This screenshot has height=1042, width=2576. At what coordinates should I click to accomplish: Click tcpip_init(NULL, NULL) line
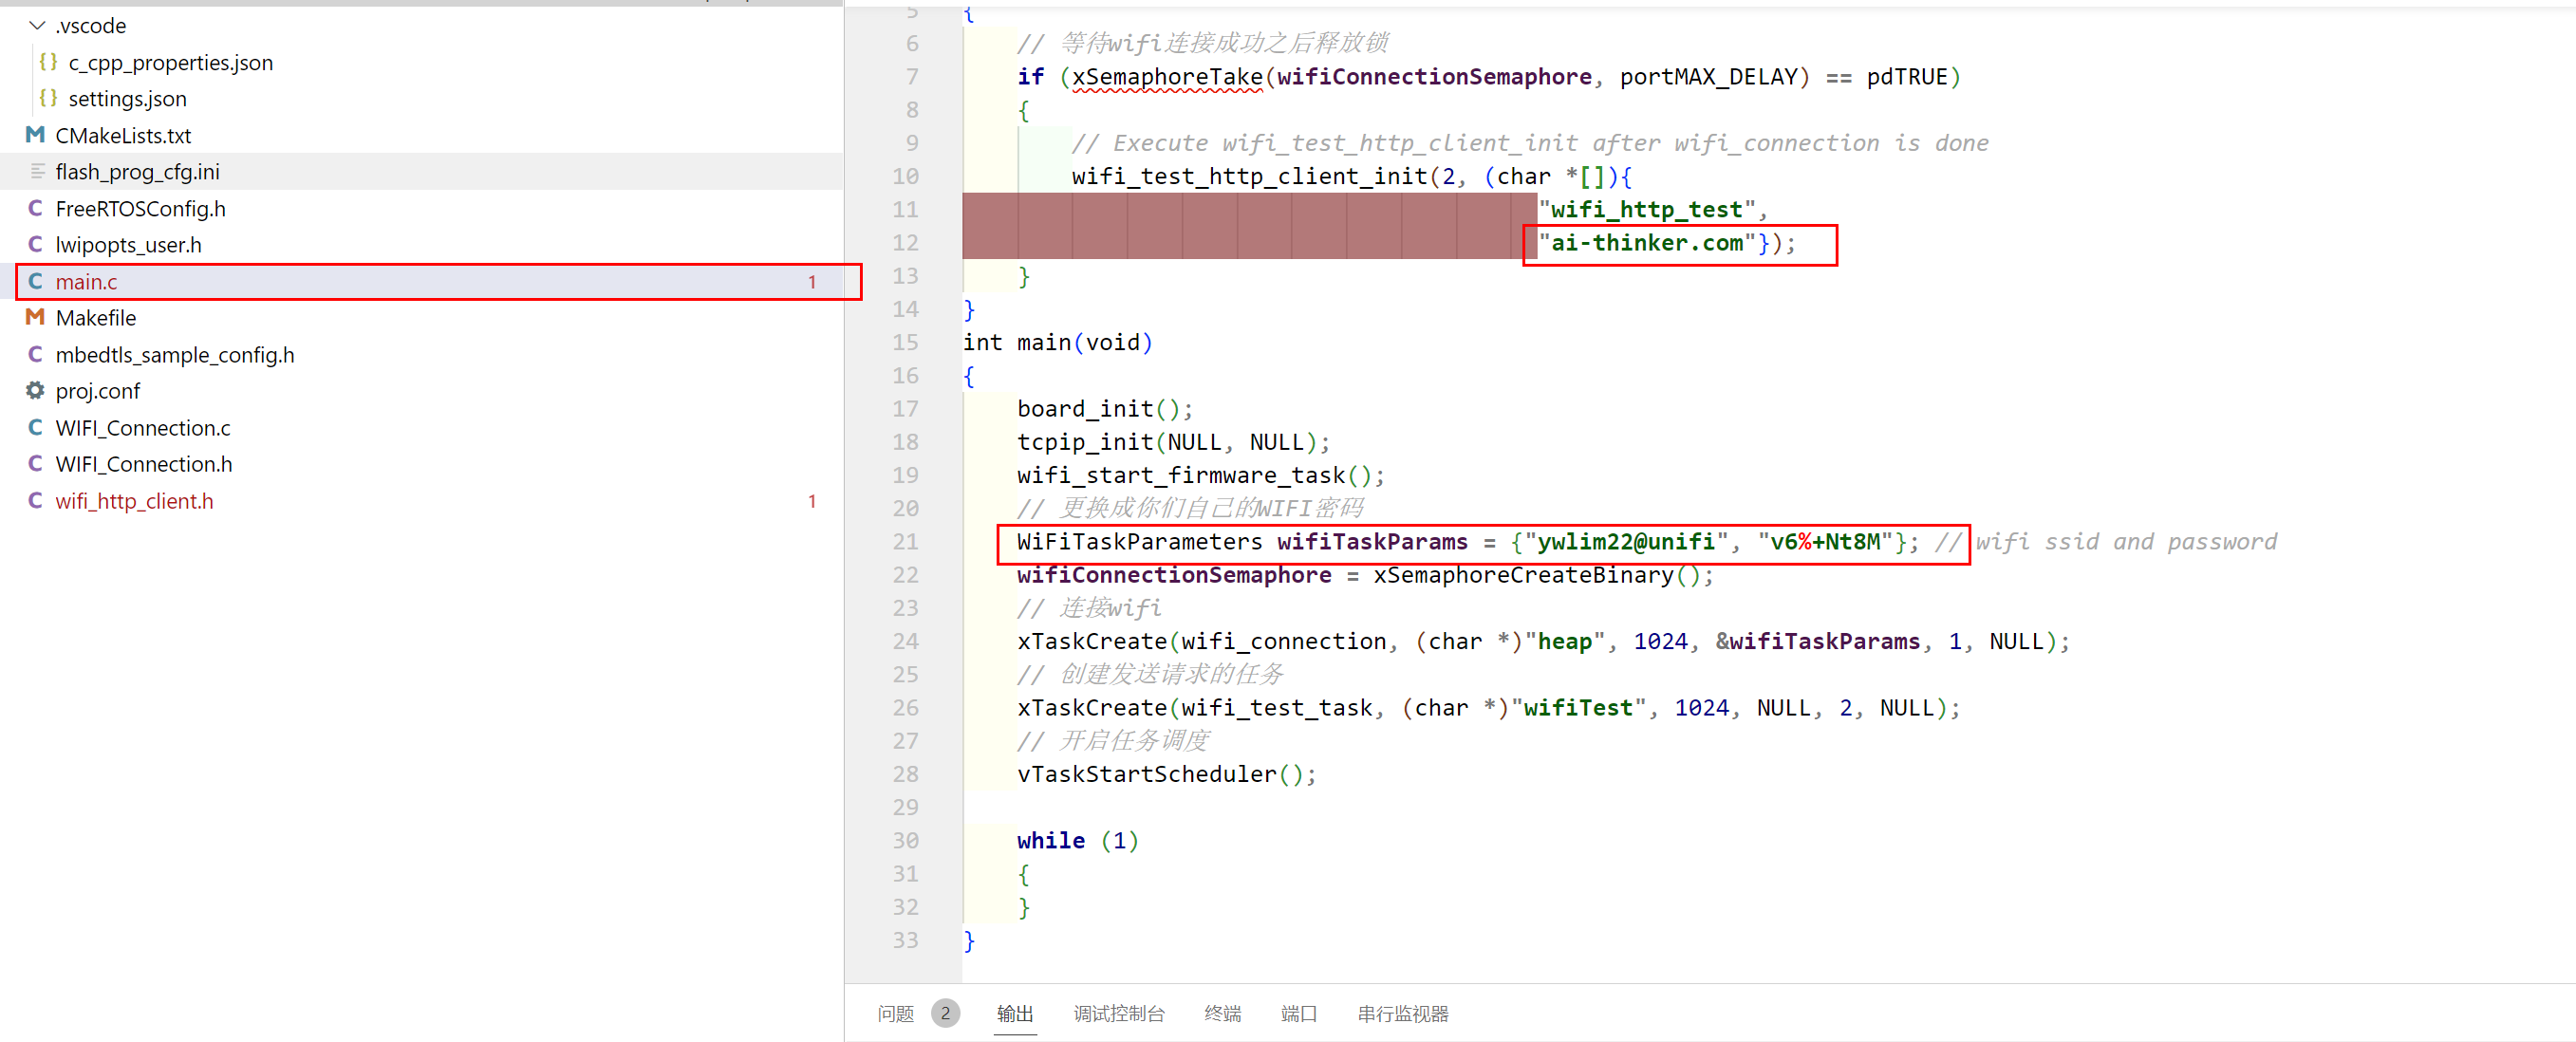tap(1173, 442)
